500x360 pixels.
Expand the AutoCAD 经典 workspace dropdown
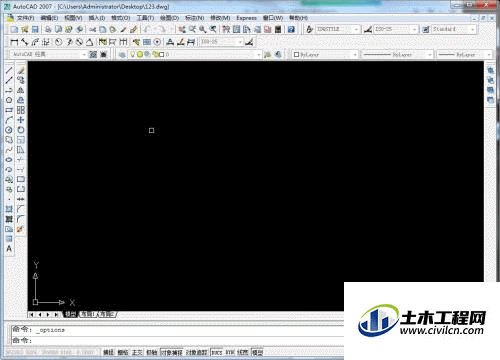click(84, 54)
